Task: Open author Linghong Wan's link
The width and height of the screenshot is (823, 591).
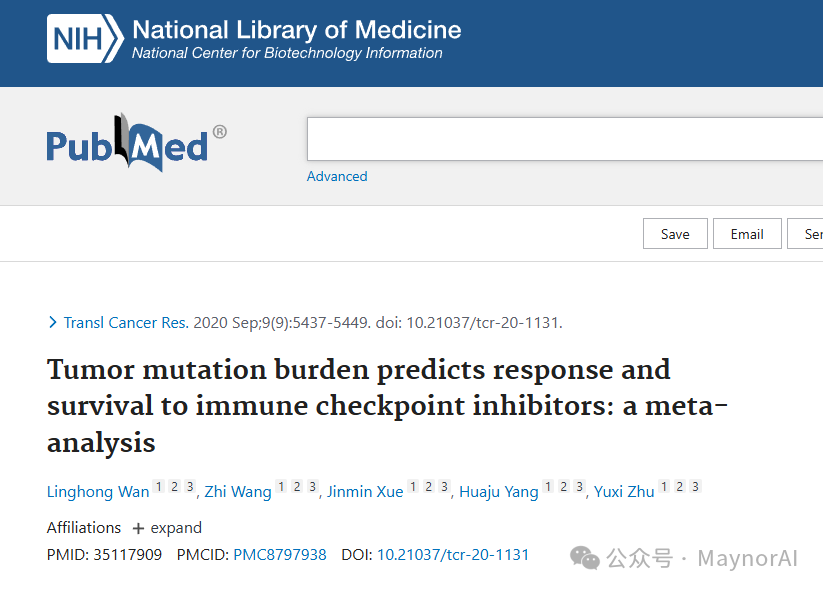Action: click(98, 492)
